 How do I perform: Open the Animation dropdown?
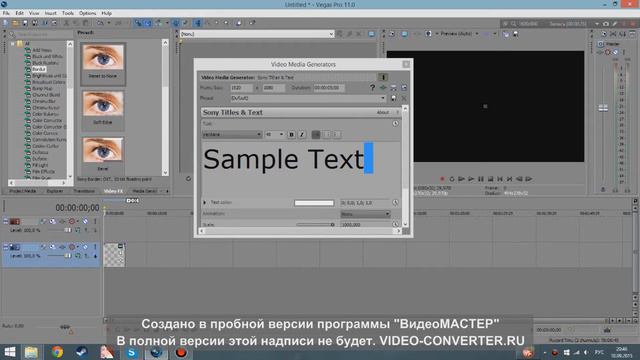click(x=365, y=214)
